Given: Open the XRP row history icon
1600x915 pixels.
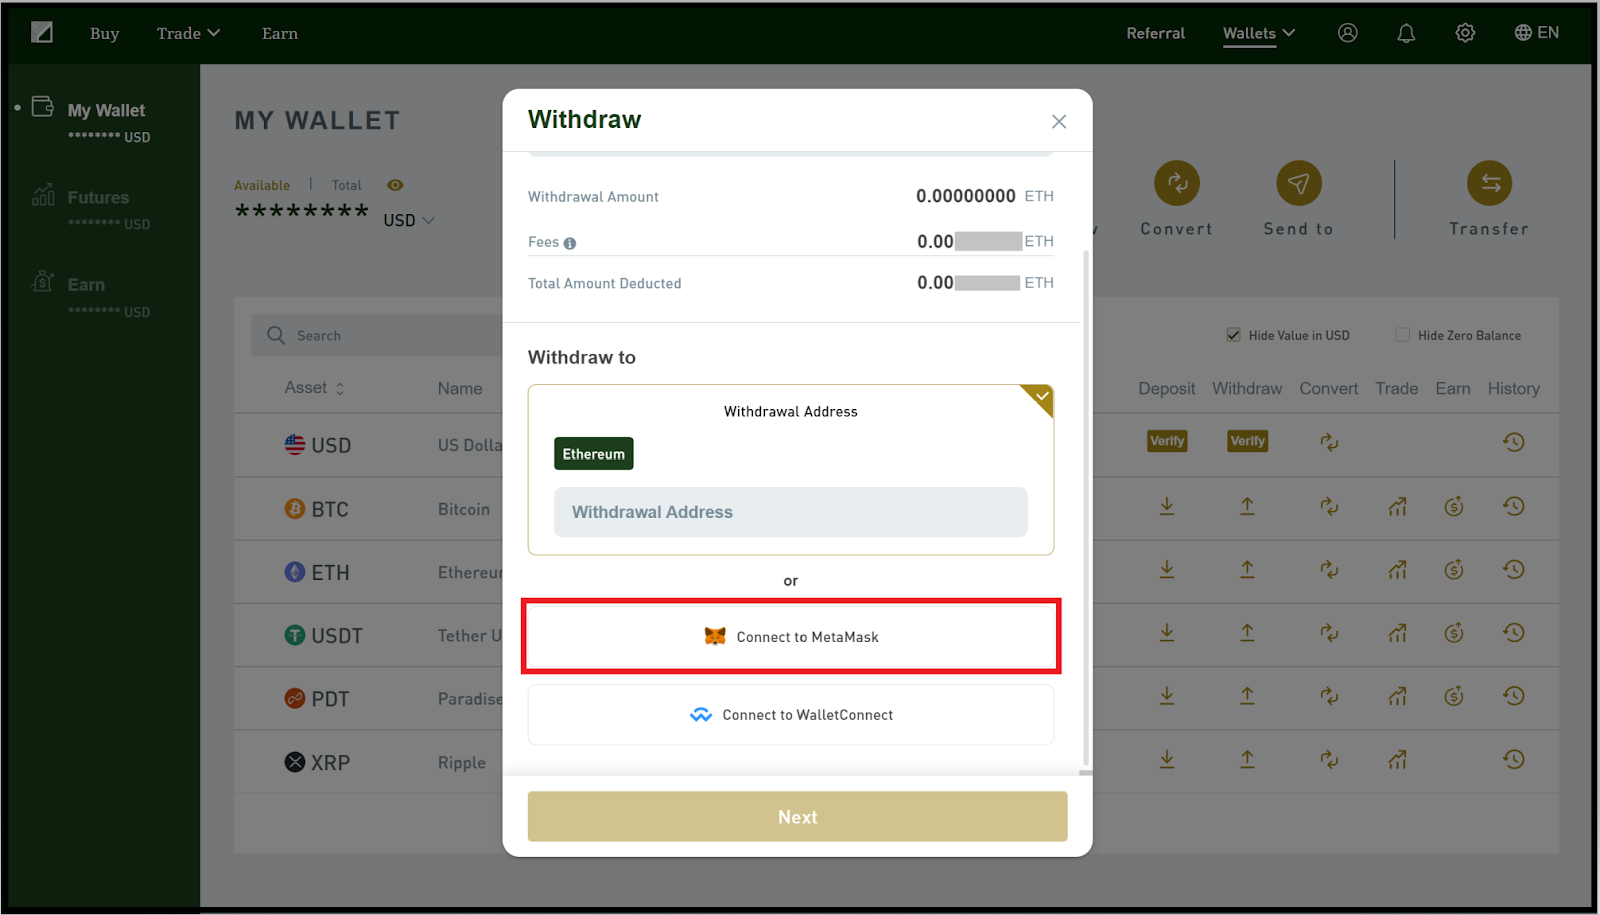Looking at the screenshot, I should pos(1514,760).
